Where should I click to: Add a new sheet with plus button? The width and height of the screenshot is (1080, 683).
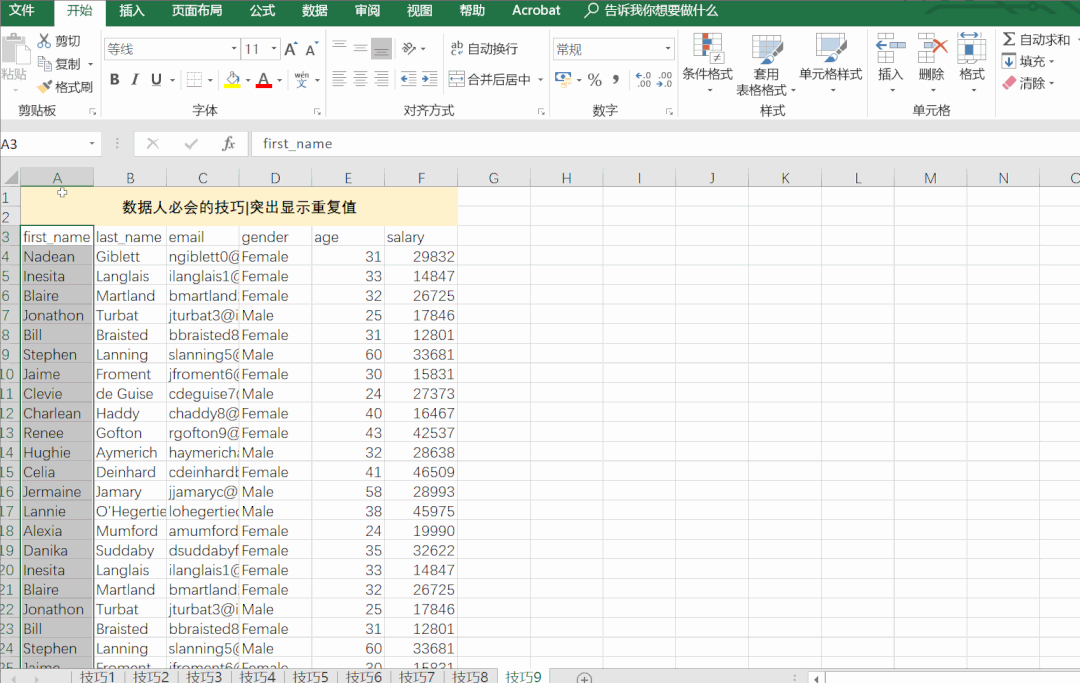(584, 678)
